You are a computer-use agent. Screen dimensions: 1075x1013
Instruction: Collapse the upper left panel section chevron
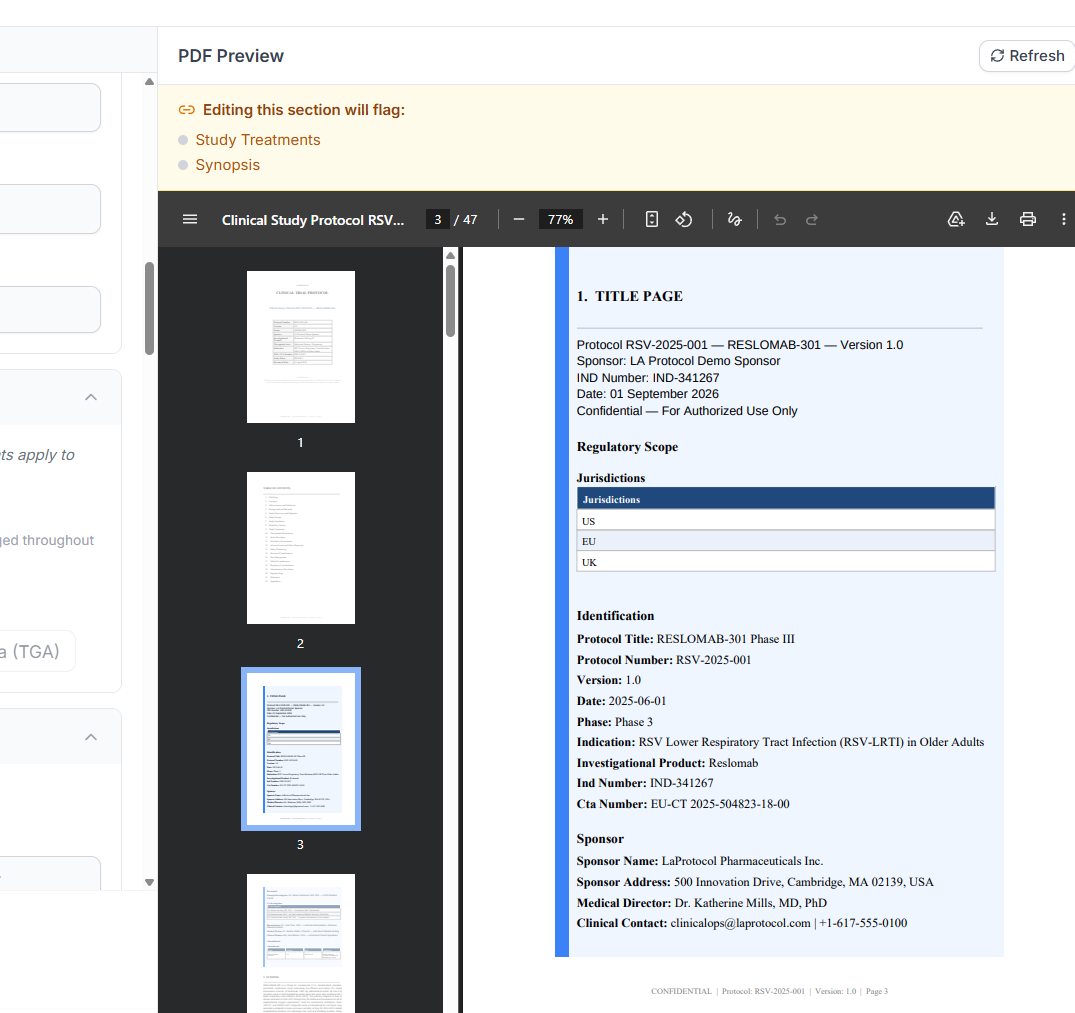coord(90,398)
